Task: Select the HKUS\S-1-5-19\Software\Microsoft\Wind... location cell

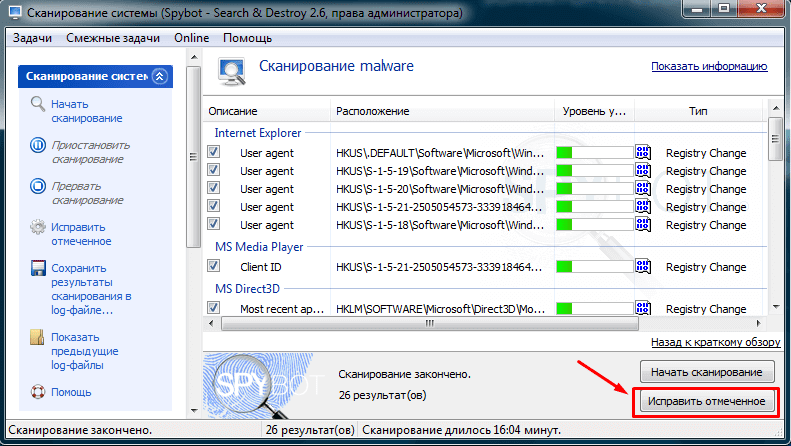Action: [x=440, y=171]
